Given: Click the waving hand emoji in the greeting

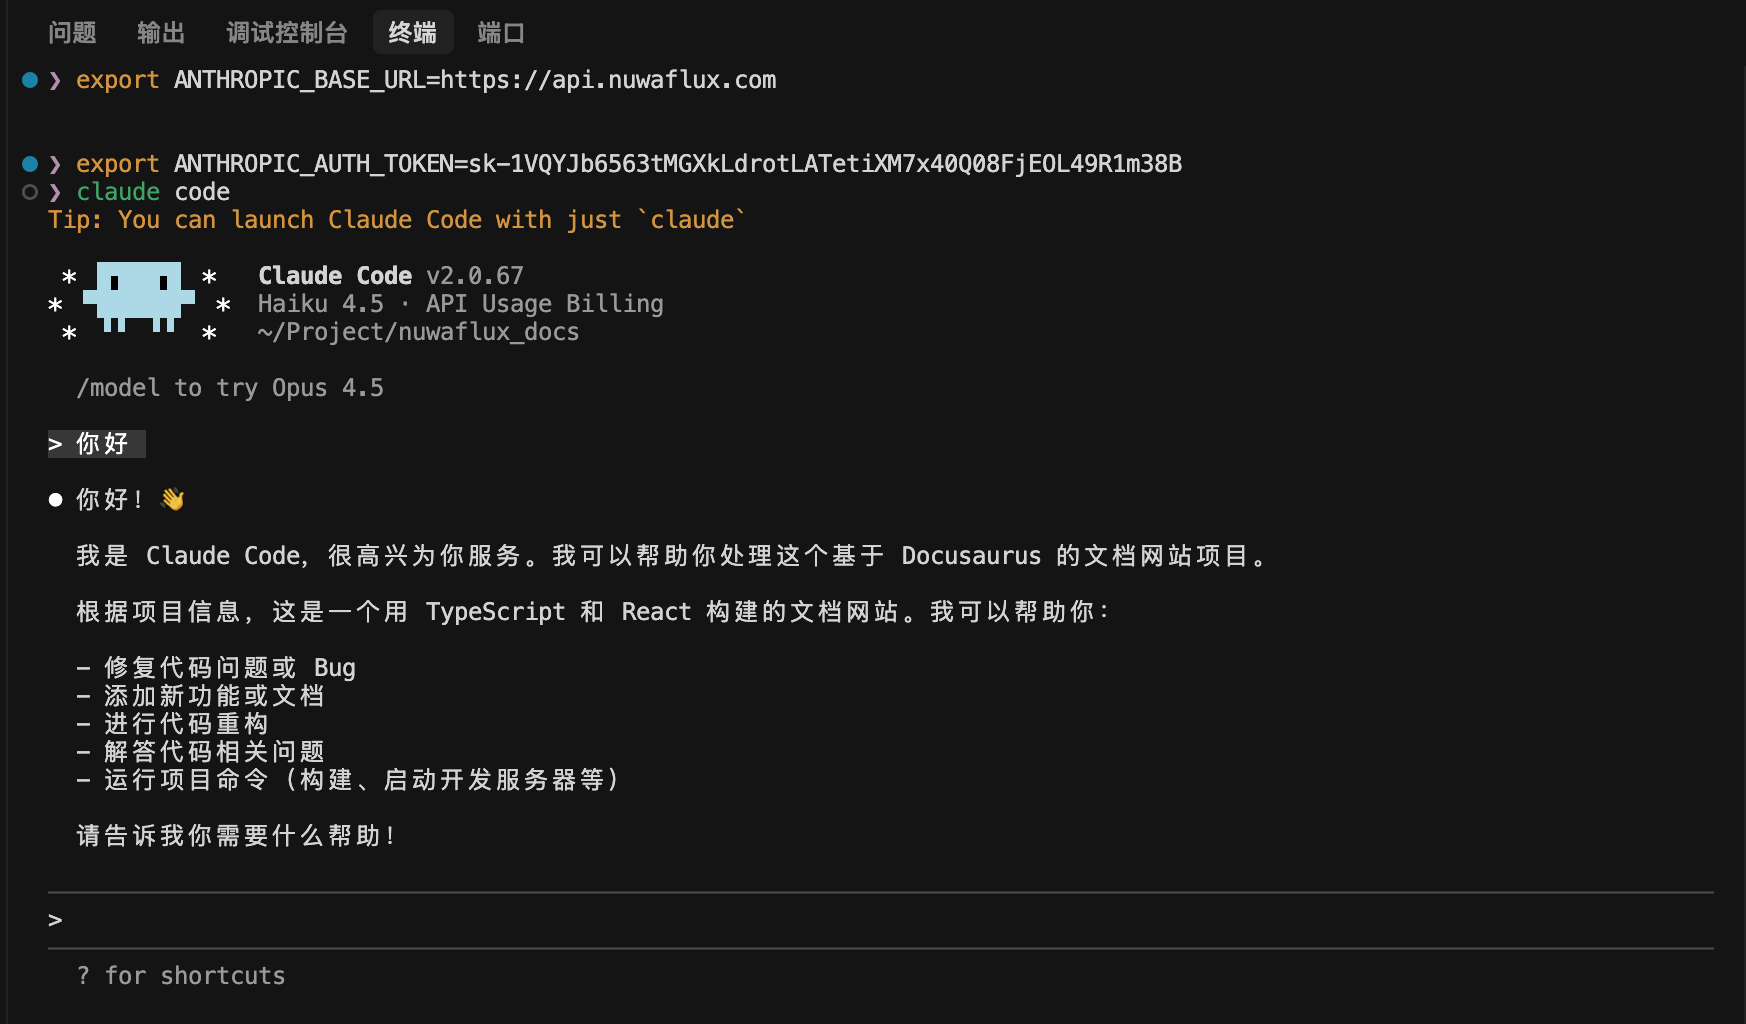Looking at the screenshot, I should (172, 497).
